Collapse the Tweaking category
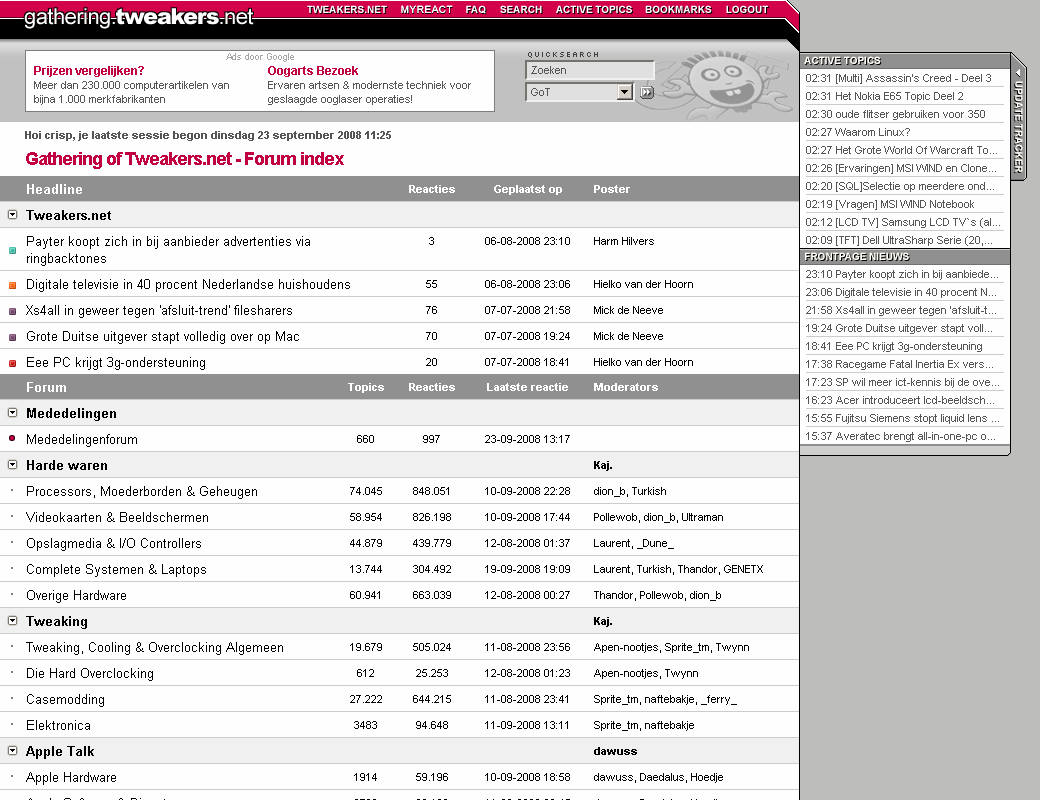The image size is (1040, 800). (12, 621)
